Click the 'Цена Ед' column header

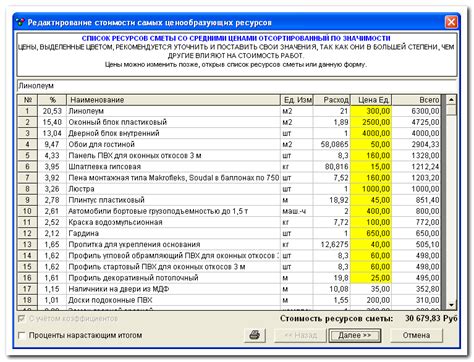[x=371, y=100]
